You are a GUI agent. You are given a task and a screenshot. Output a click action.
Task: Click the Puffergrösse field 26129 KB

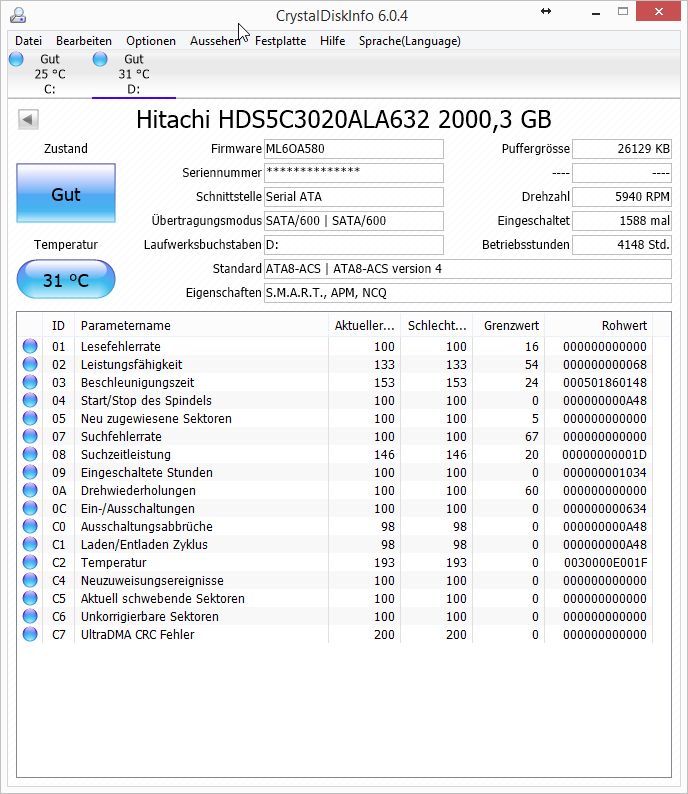[x=622, y=149]
